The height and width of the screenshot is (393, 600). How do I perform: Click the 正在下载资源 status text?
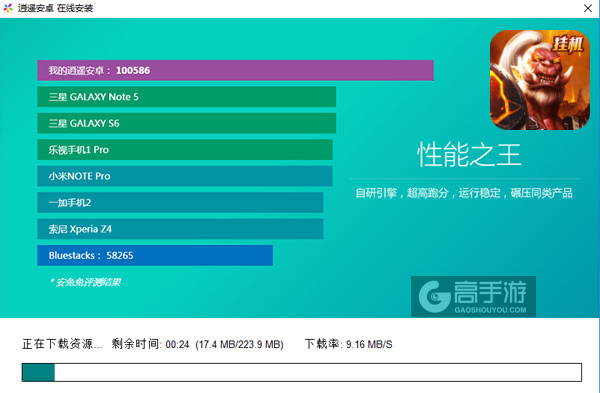62,344
